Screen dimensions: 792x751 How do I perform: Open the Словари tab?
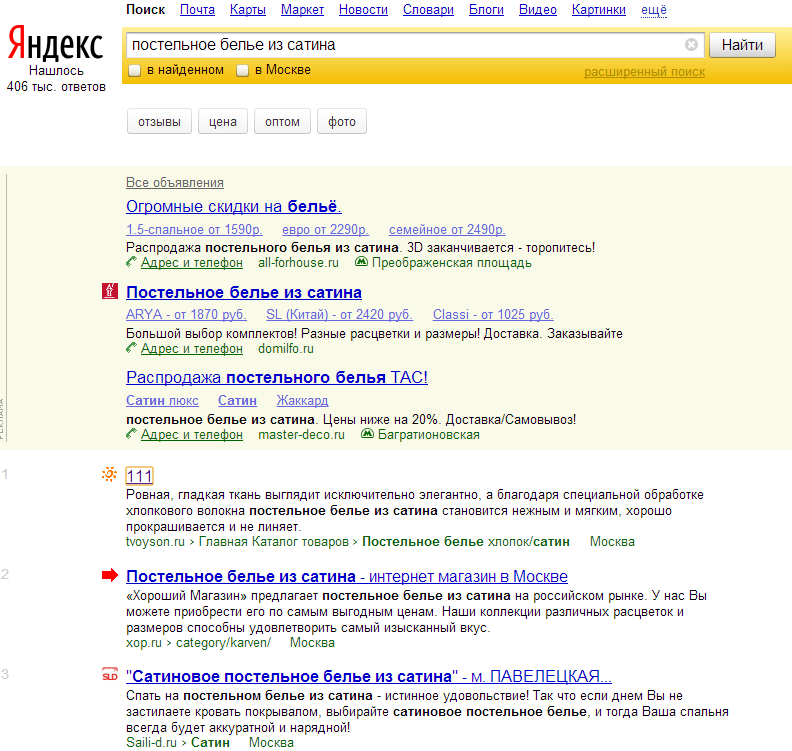(428, 10)
